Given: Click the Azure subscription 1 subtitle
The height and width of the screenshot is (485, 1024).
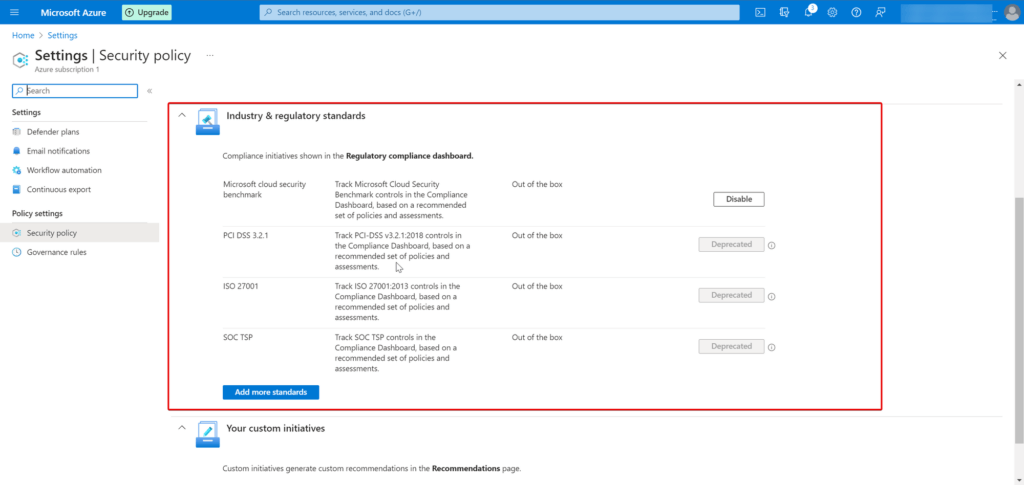Looking at the screenshot, I should (67, 69).
